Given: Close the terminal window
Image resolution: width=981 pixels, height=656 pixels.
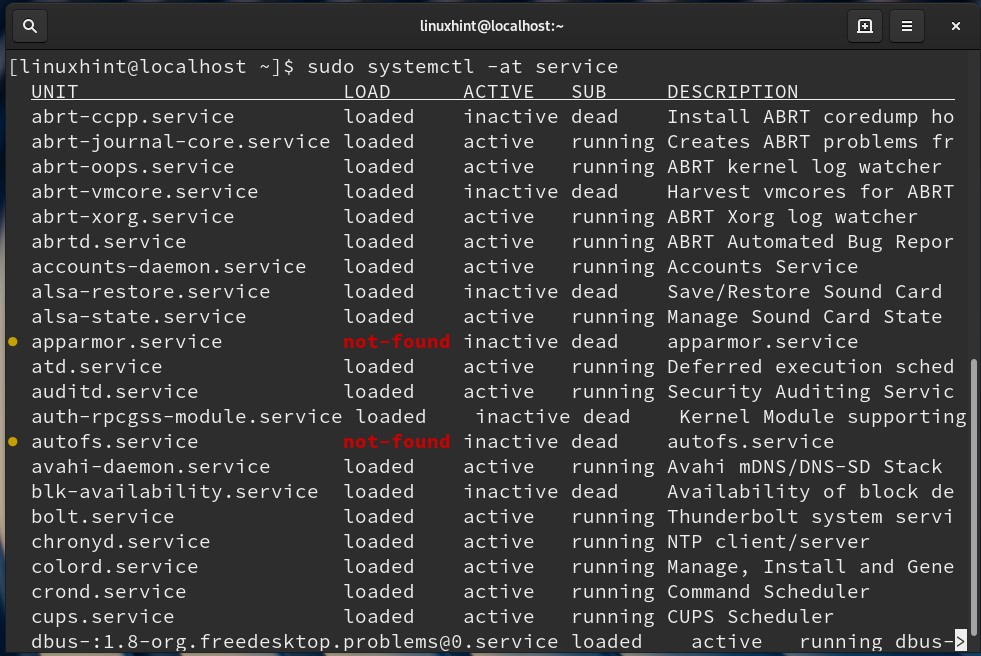Looking at the screenshot, I should pyautogui.click(x=956, y=26).
